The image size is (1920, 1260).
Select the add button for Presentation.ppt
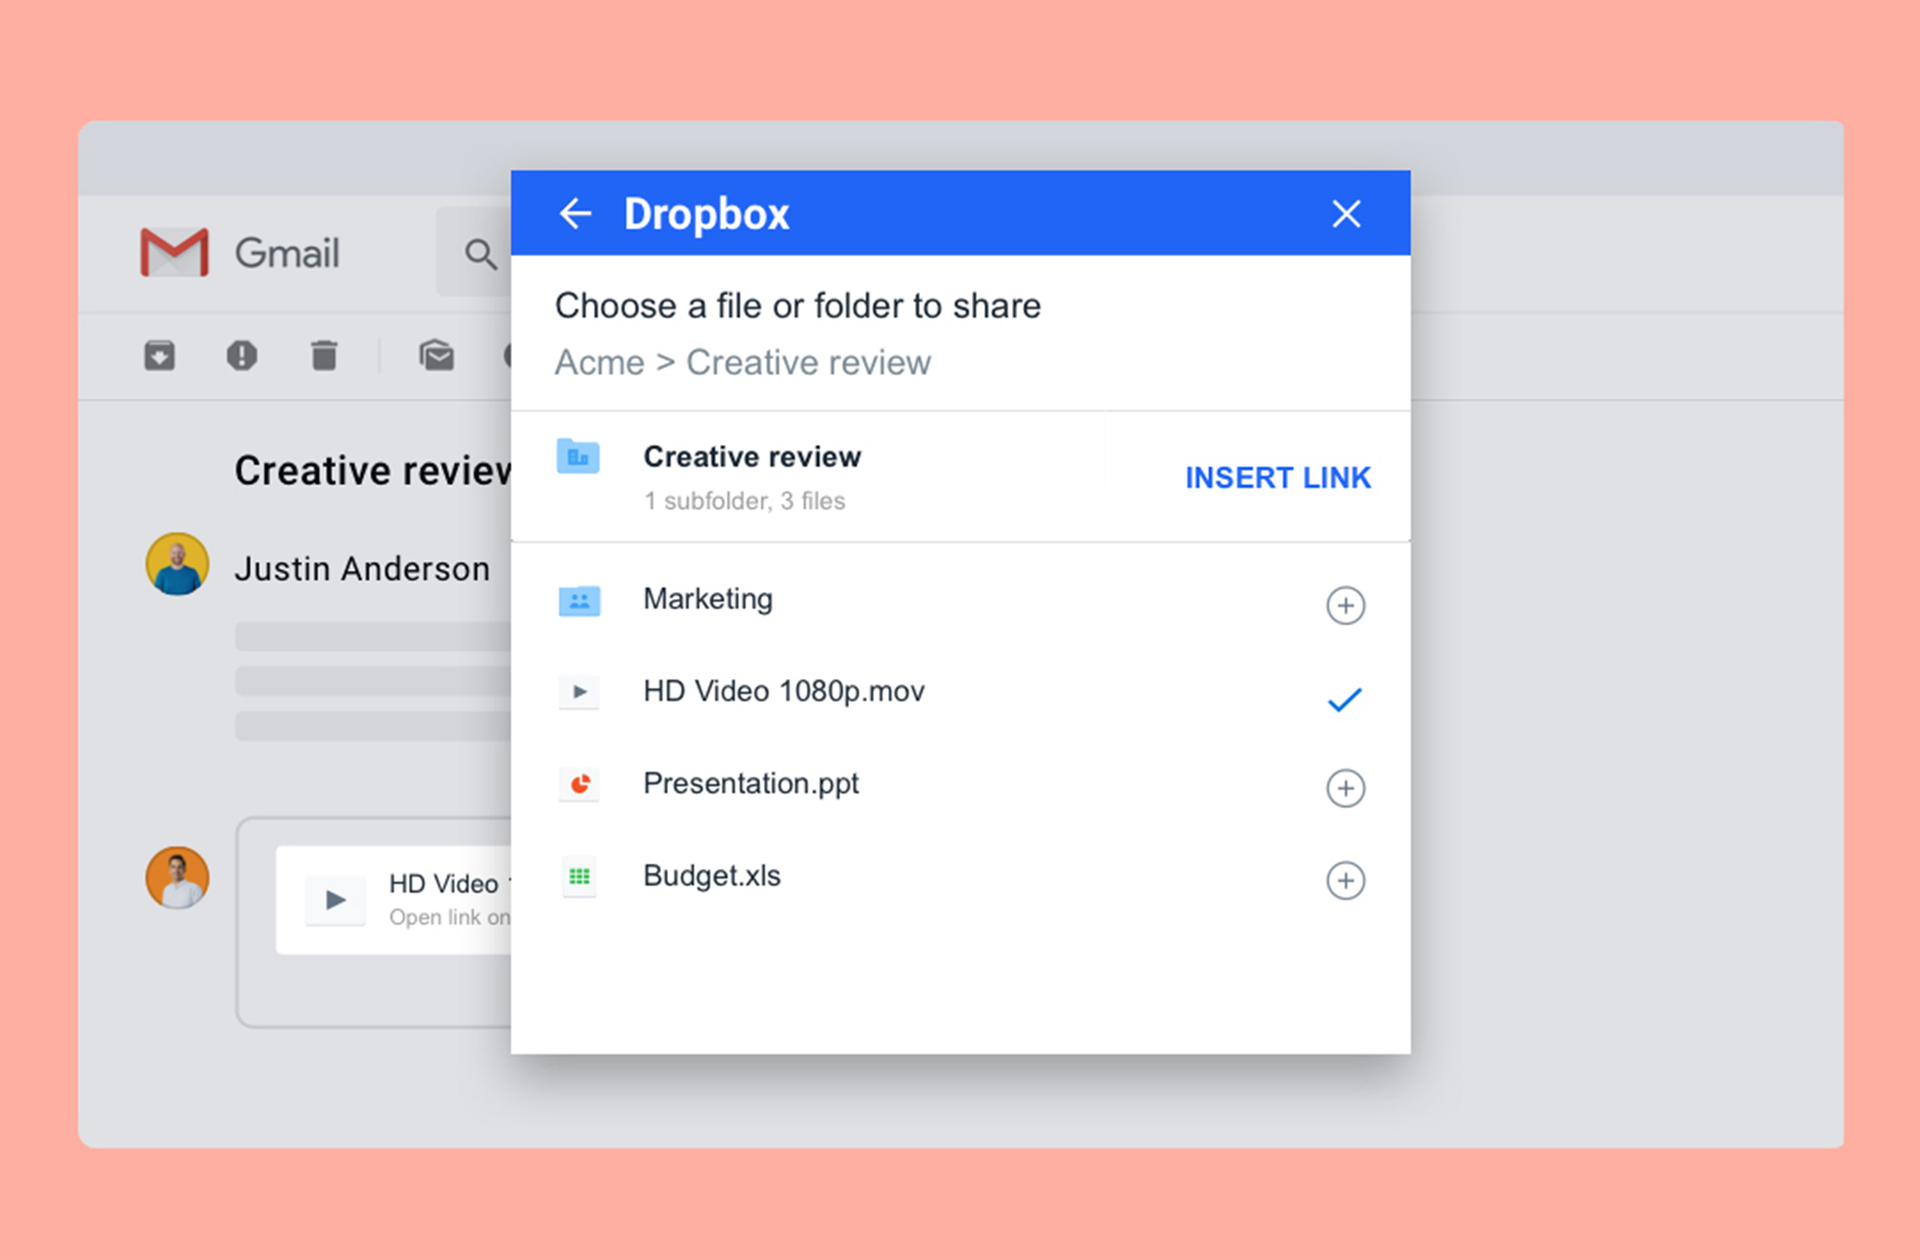click(x=1342, y=785)
